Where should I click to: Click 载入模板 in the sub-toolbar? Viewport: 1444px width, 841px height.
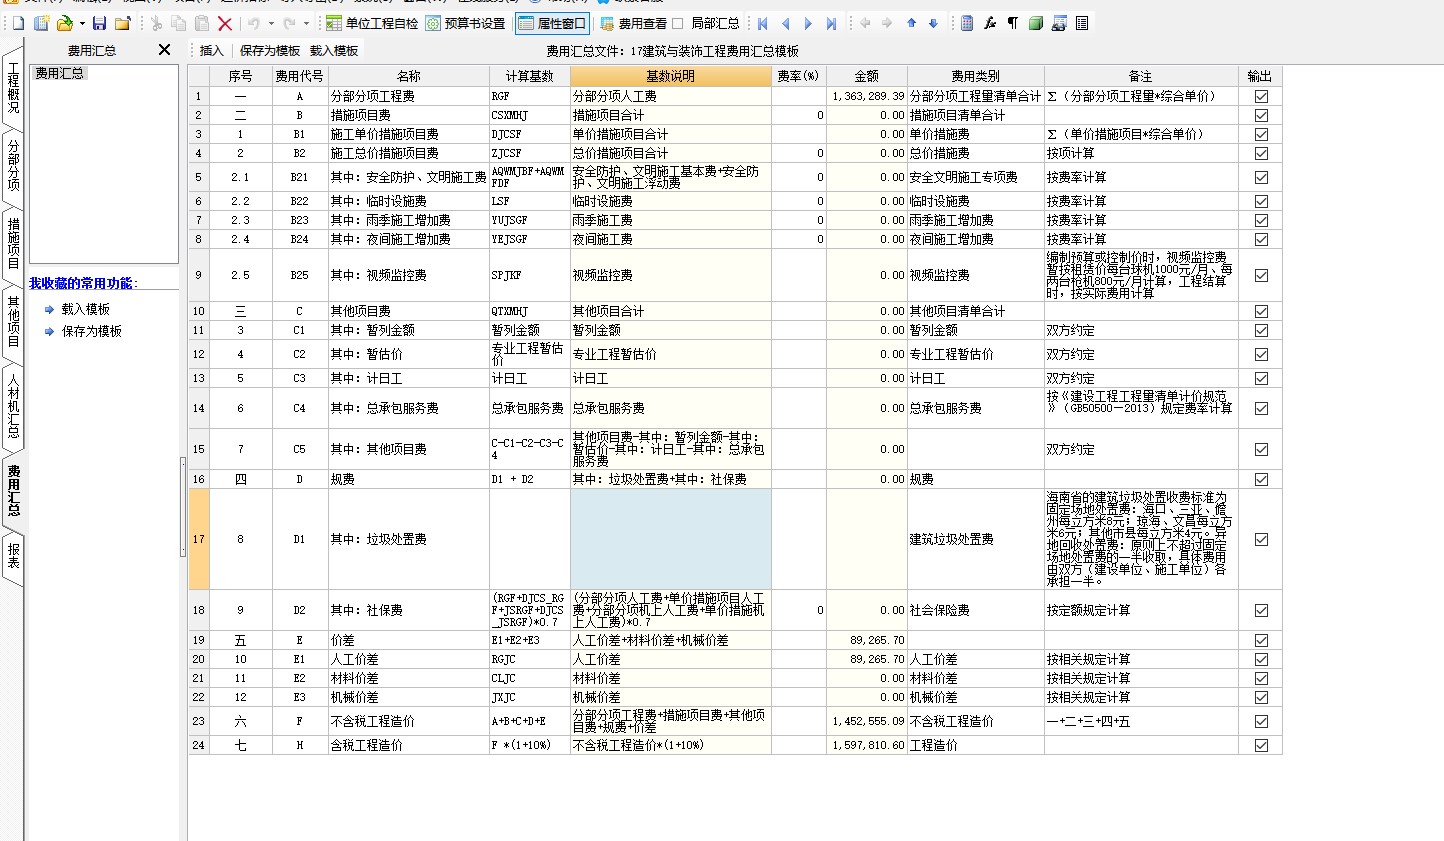coord(334,50)
